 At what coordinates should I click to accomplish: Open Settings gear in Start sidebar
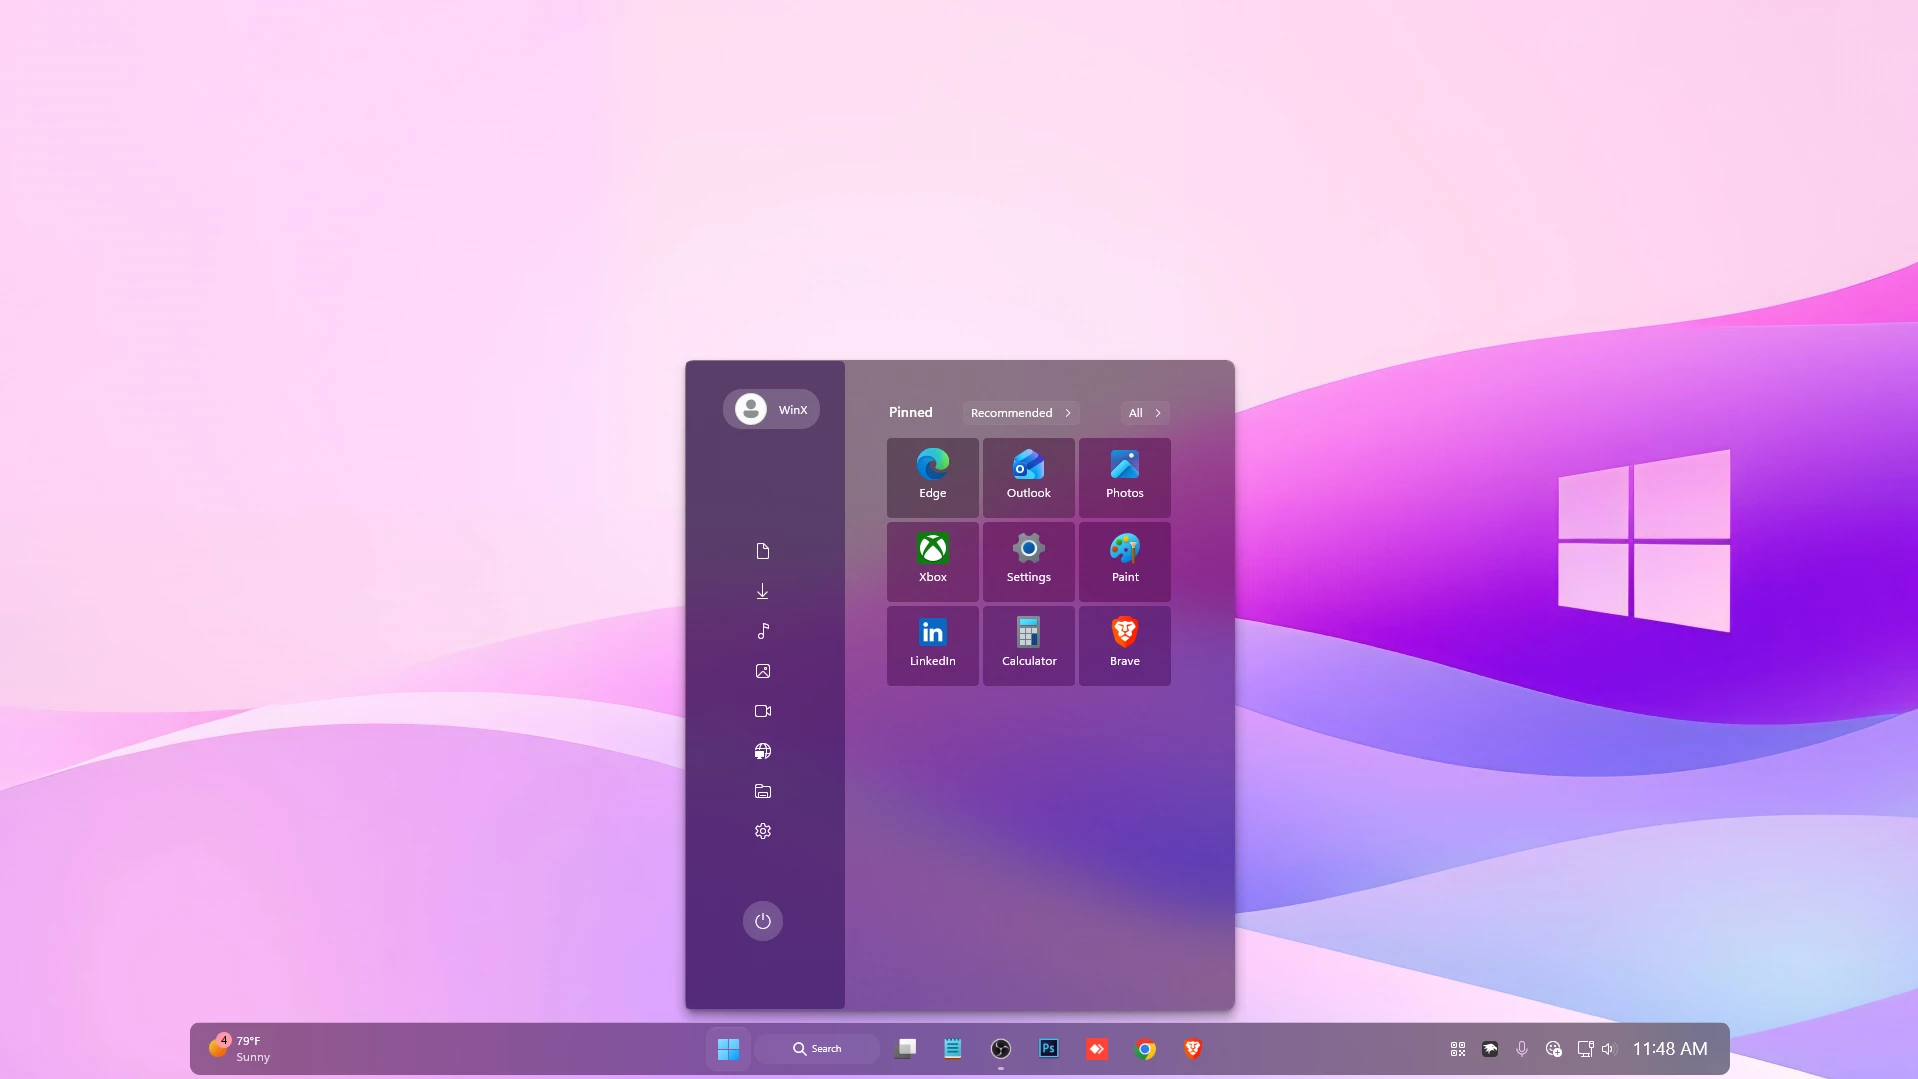[763, 831]
